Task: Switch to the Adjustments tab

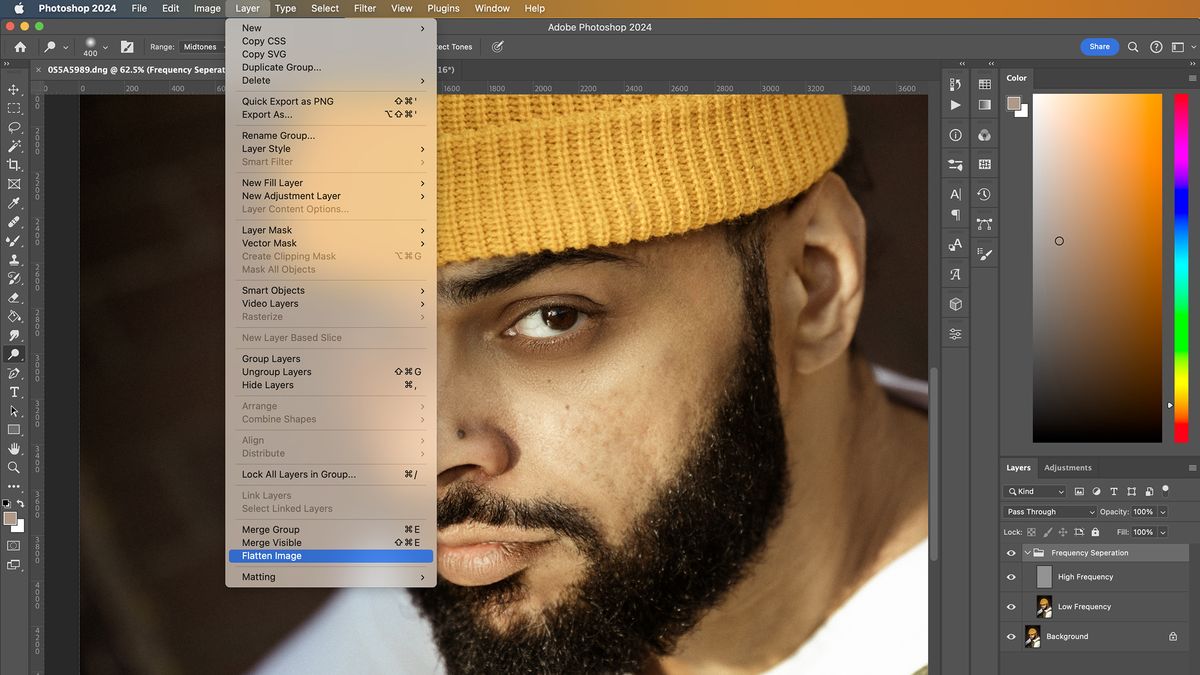Action: tap(1068, 467)
